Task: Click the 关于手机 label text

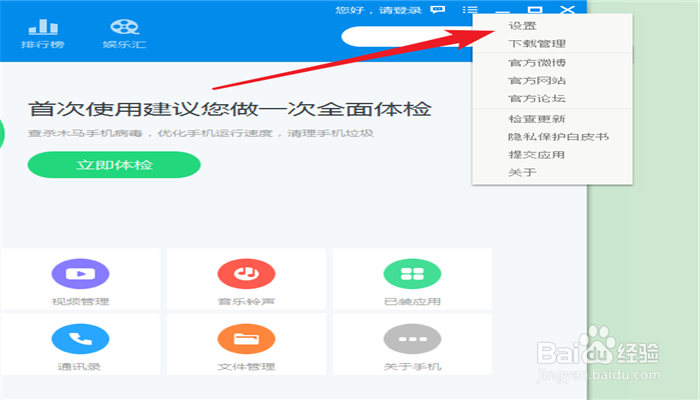Action: point(412,367)
